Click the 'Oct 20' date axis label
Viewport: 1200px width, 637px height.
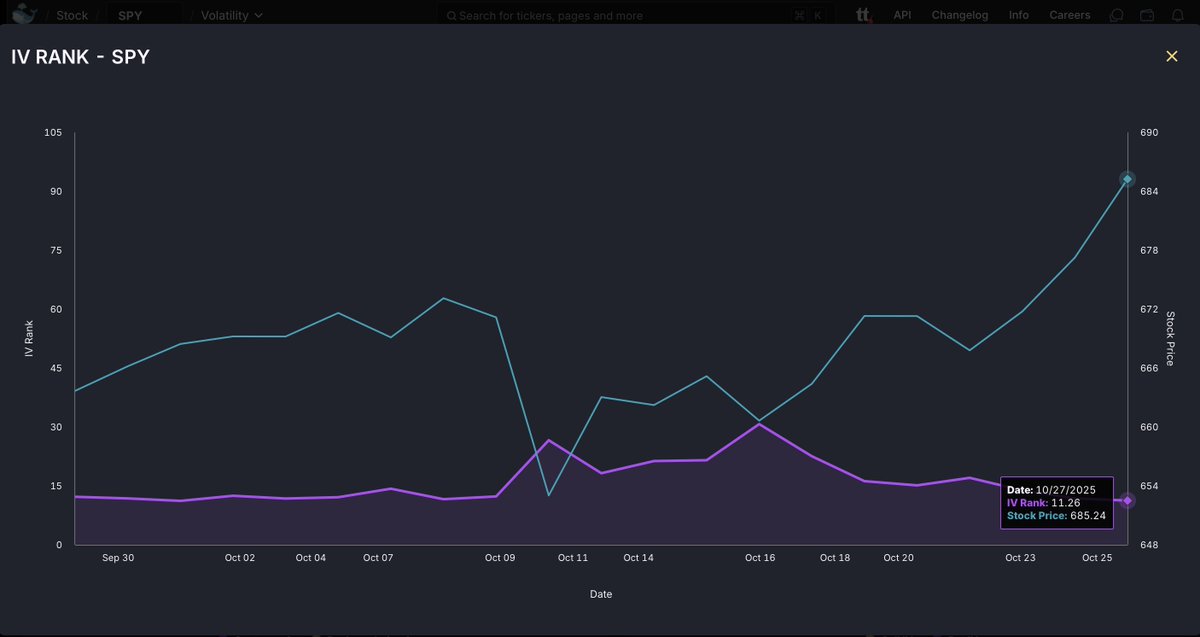coord(899,558)
